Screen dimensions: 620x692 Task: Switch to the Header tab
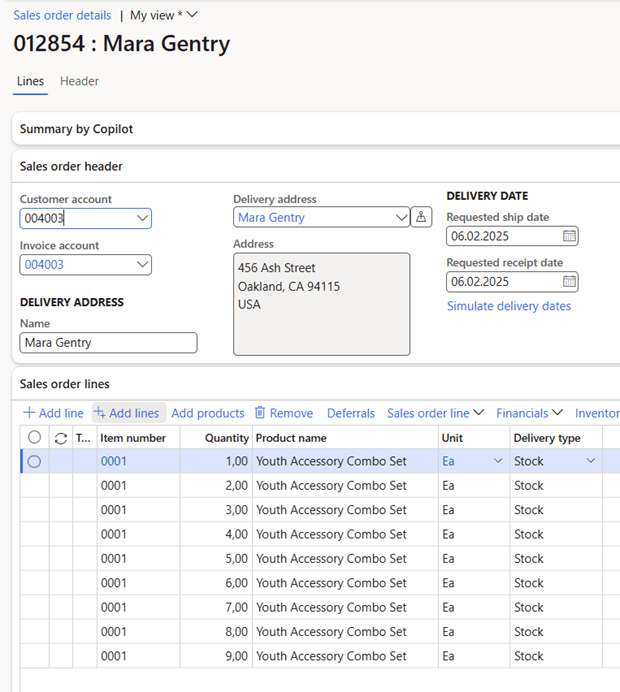pyautogui.click(x=79, y=81)
